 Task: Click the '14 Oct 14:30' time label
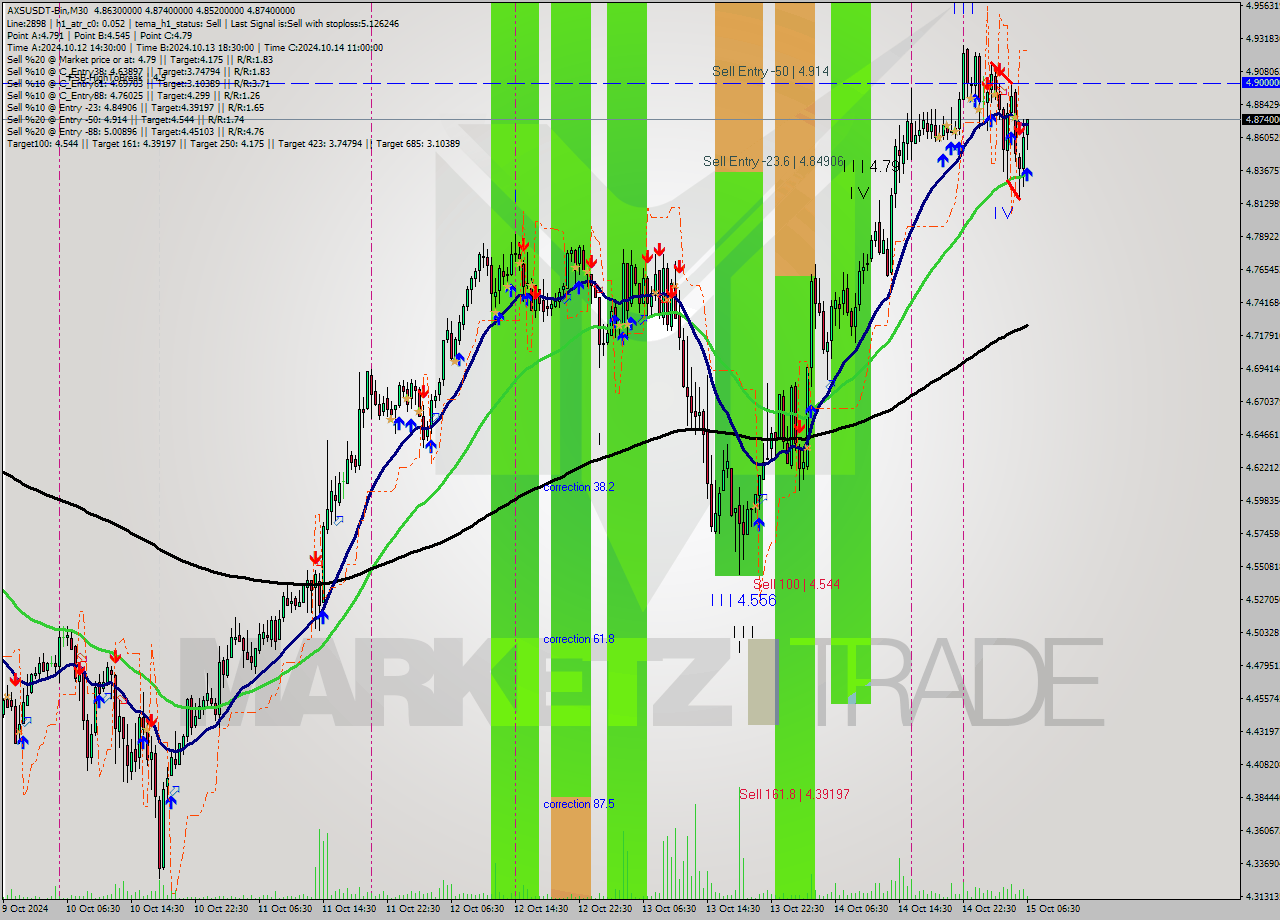tap(924, 909)
